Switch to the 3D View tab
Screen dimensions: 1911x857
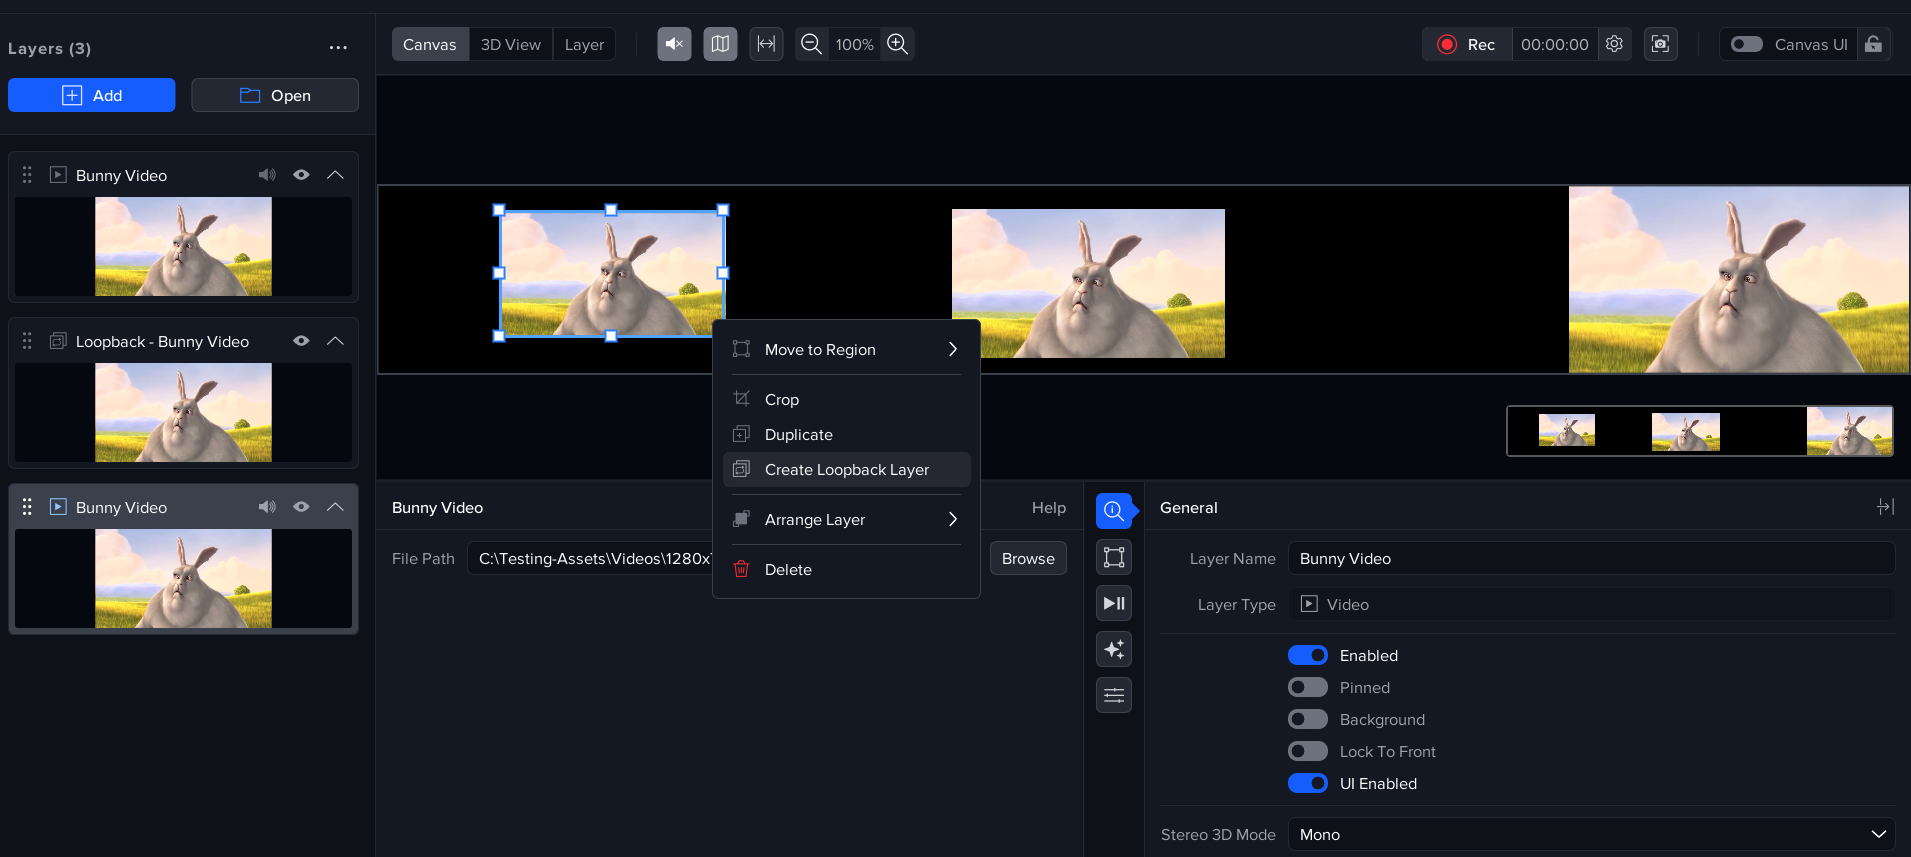[x=510, y=44]
